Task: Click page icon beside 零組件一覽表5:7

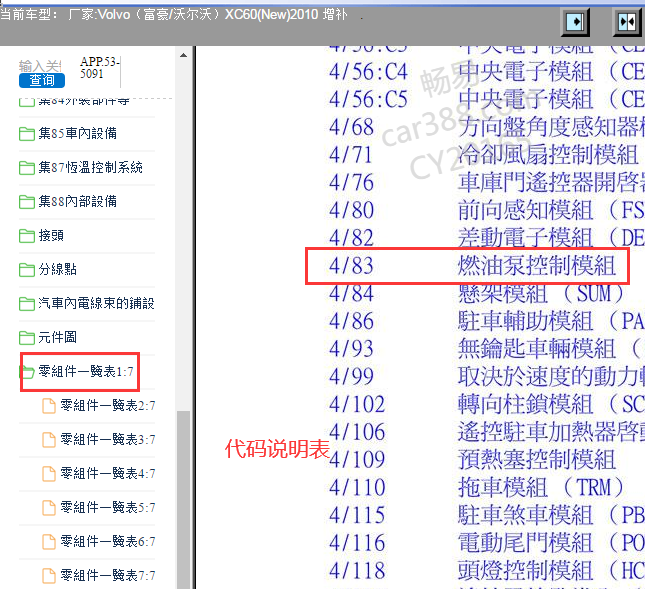Action: coord(49,508)
